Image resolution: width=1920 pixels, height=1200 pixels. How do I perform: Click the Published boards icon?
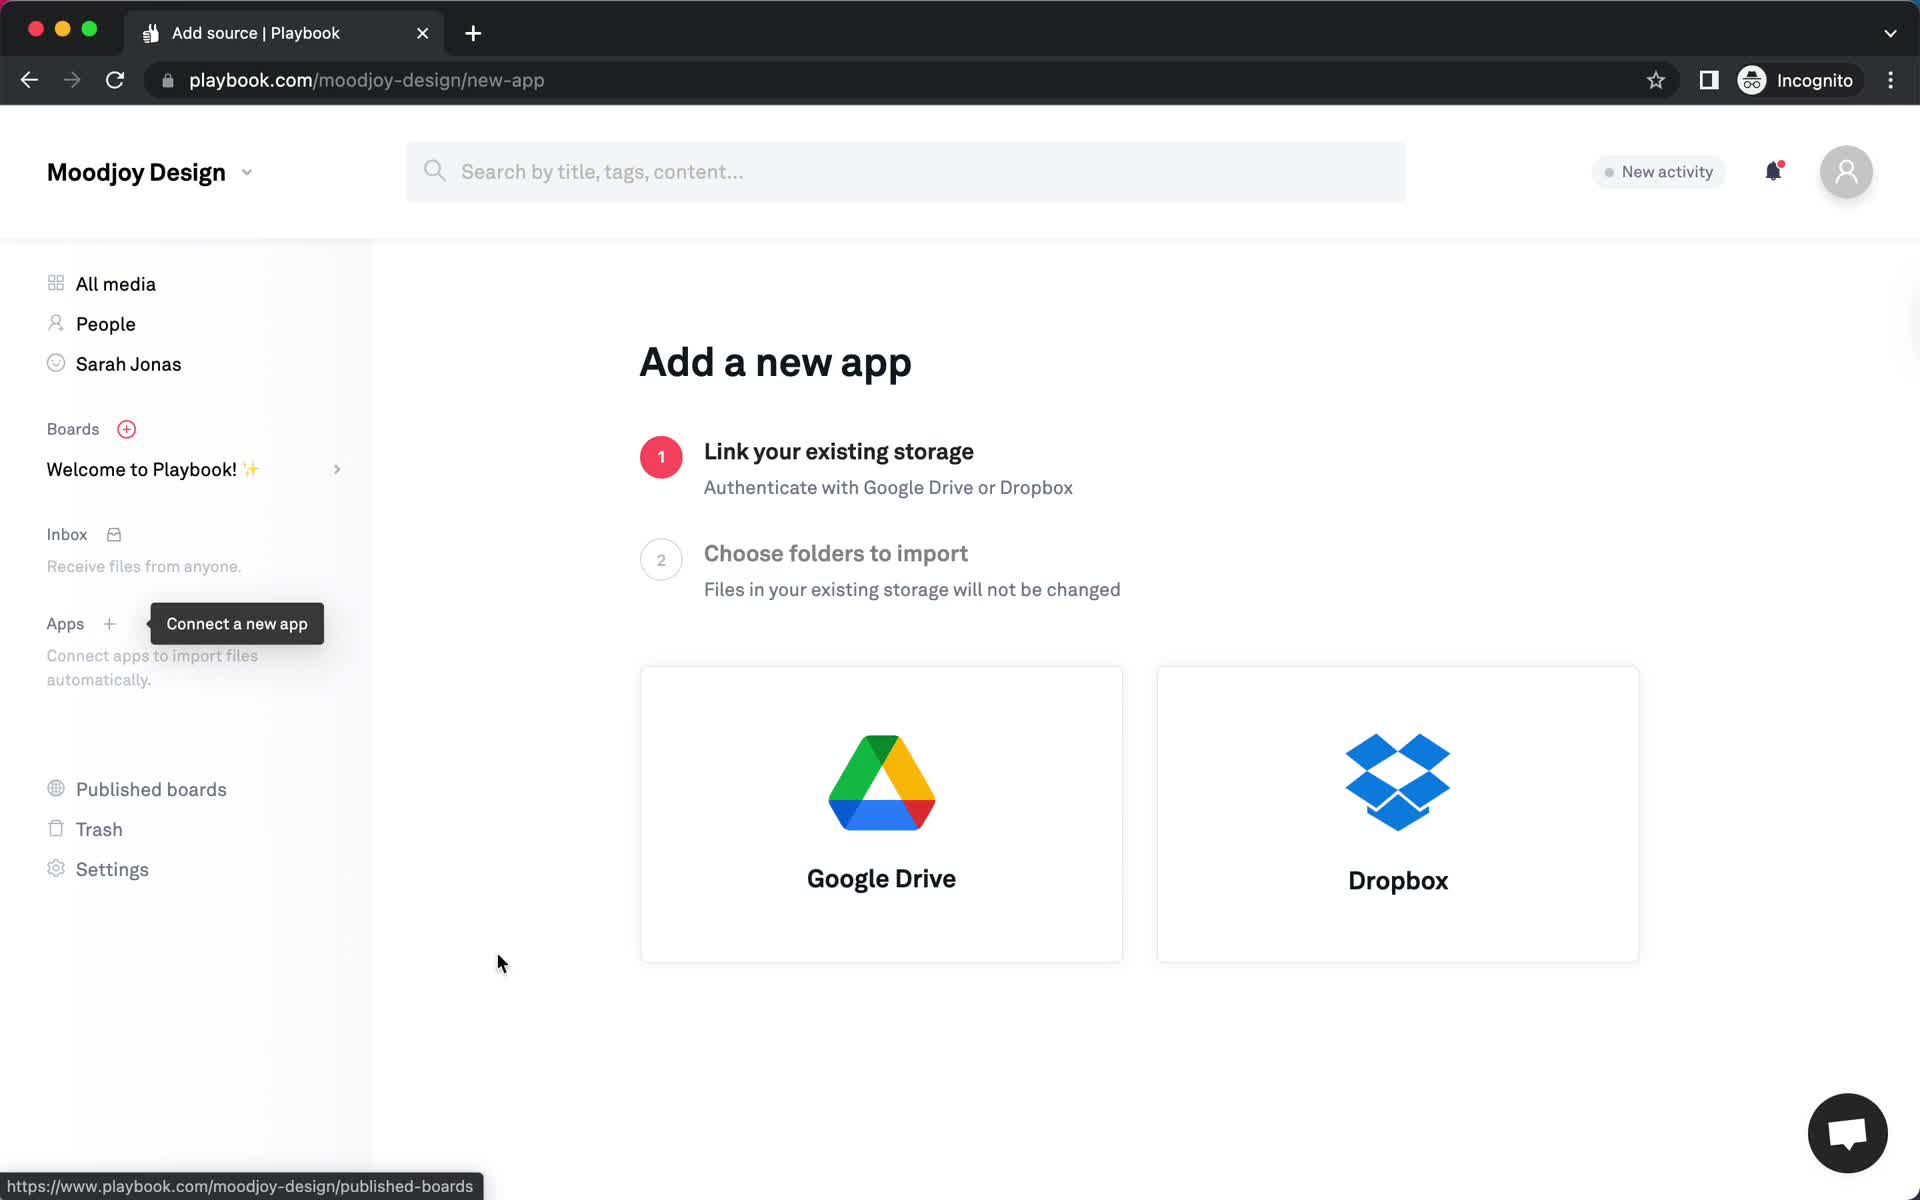pos(55,787)
